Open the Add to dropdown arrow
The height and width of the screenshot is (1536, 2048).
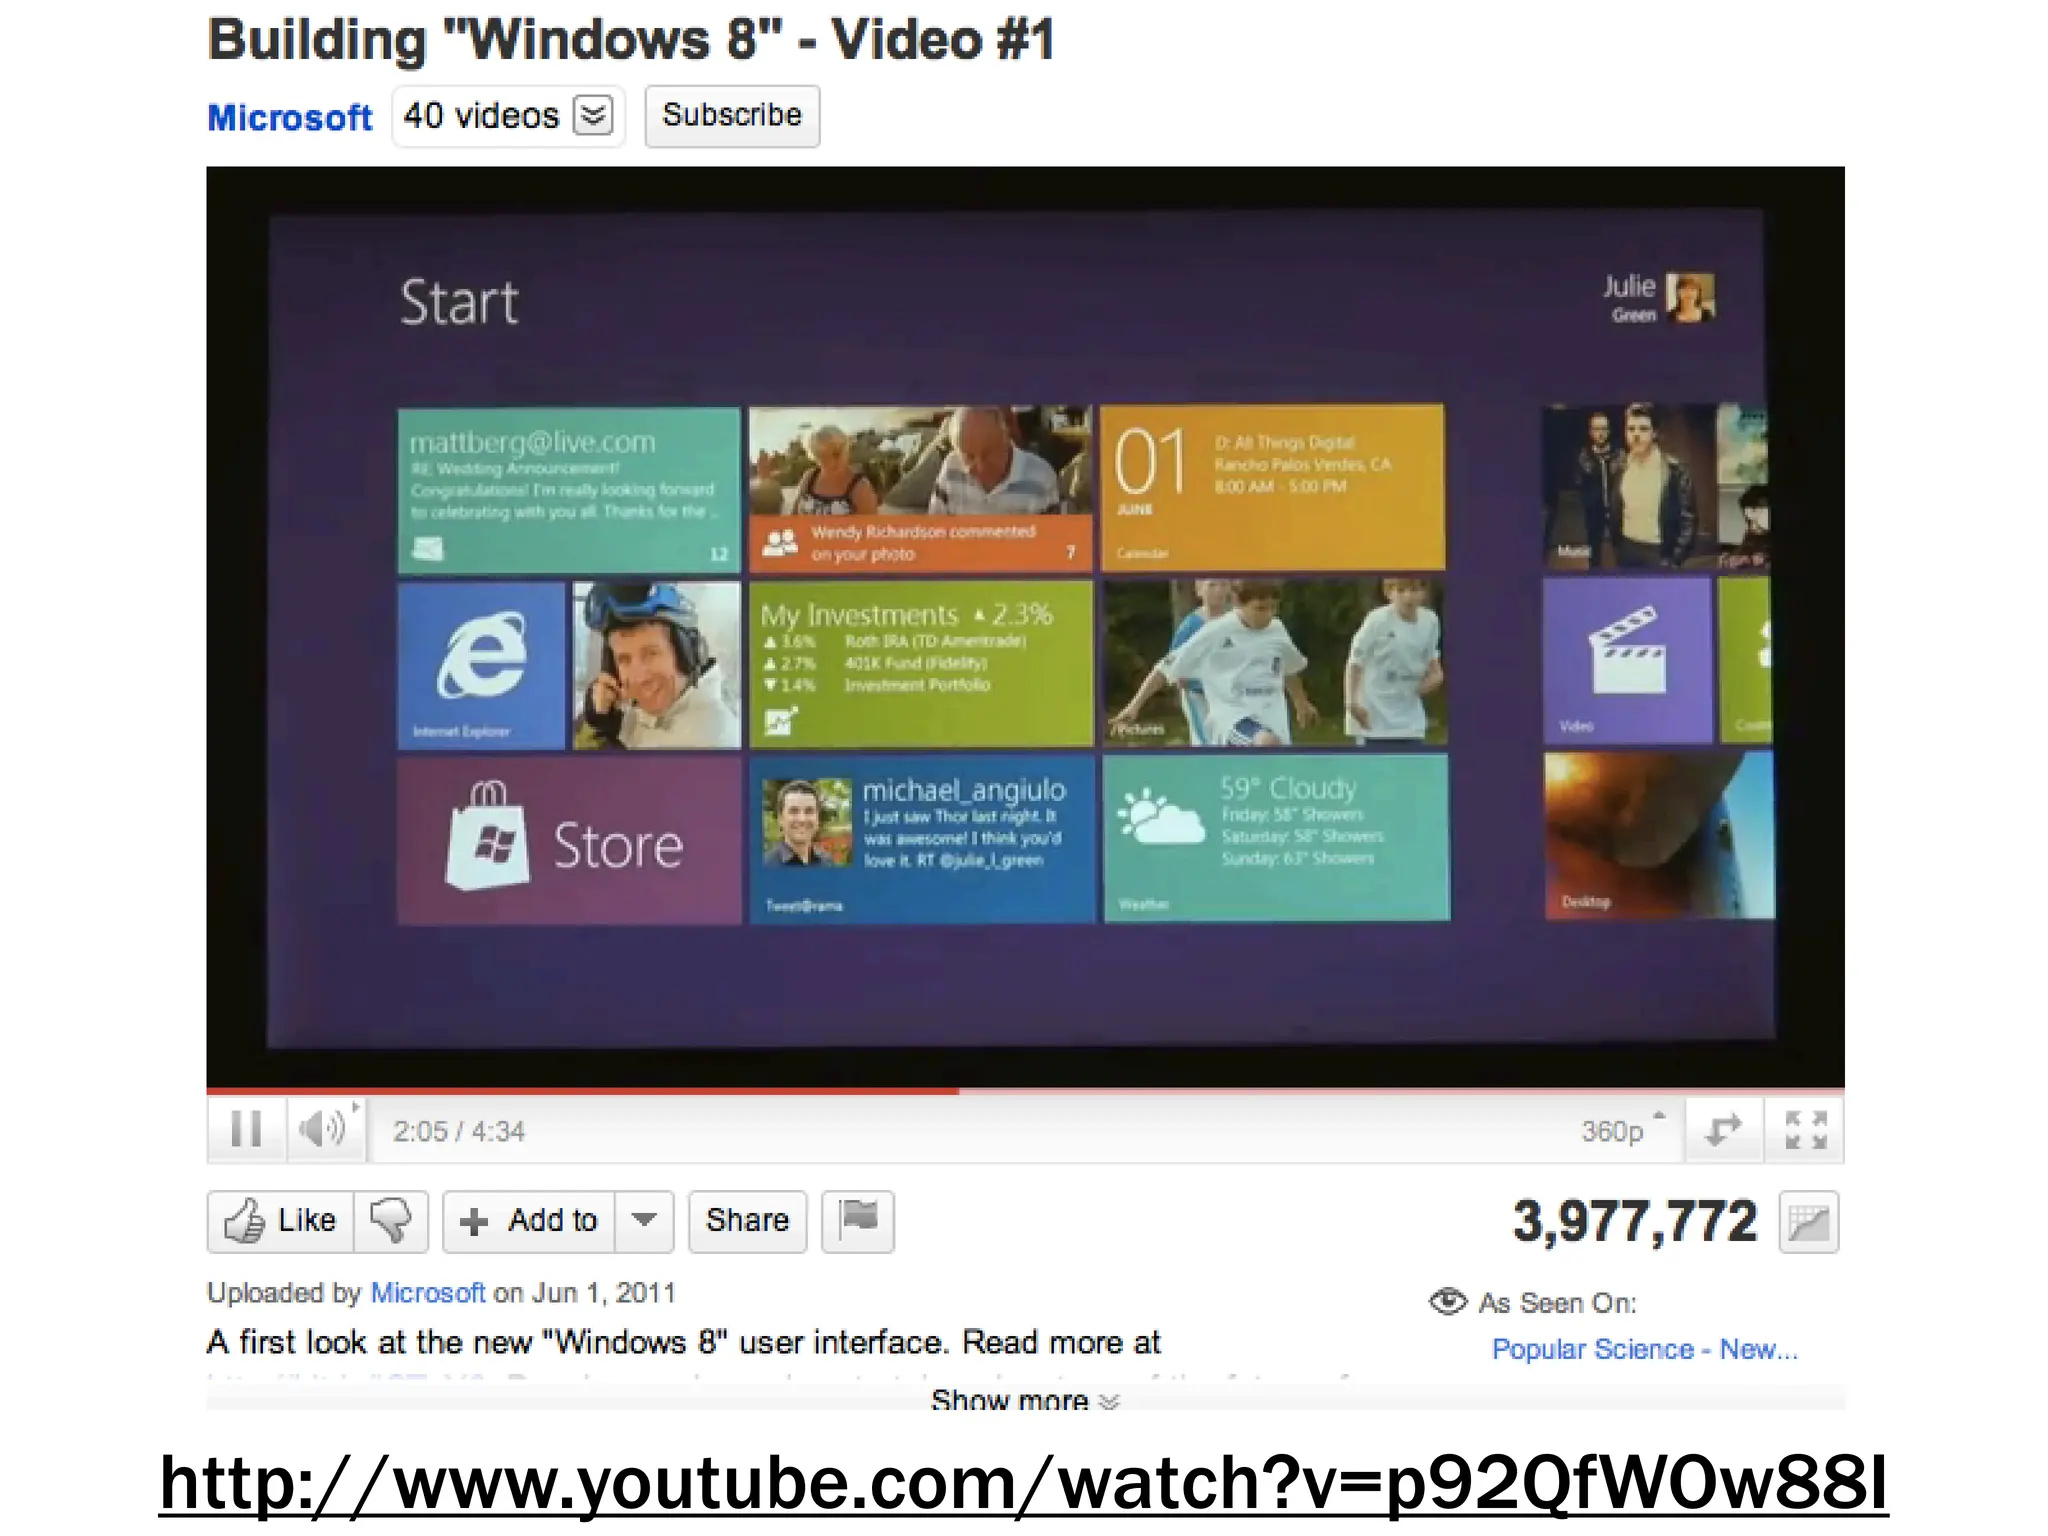pos(644,1221)
